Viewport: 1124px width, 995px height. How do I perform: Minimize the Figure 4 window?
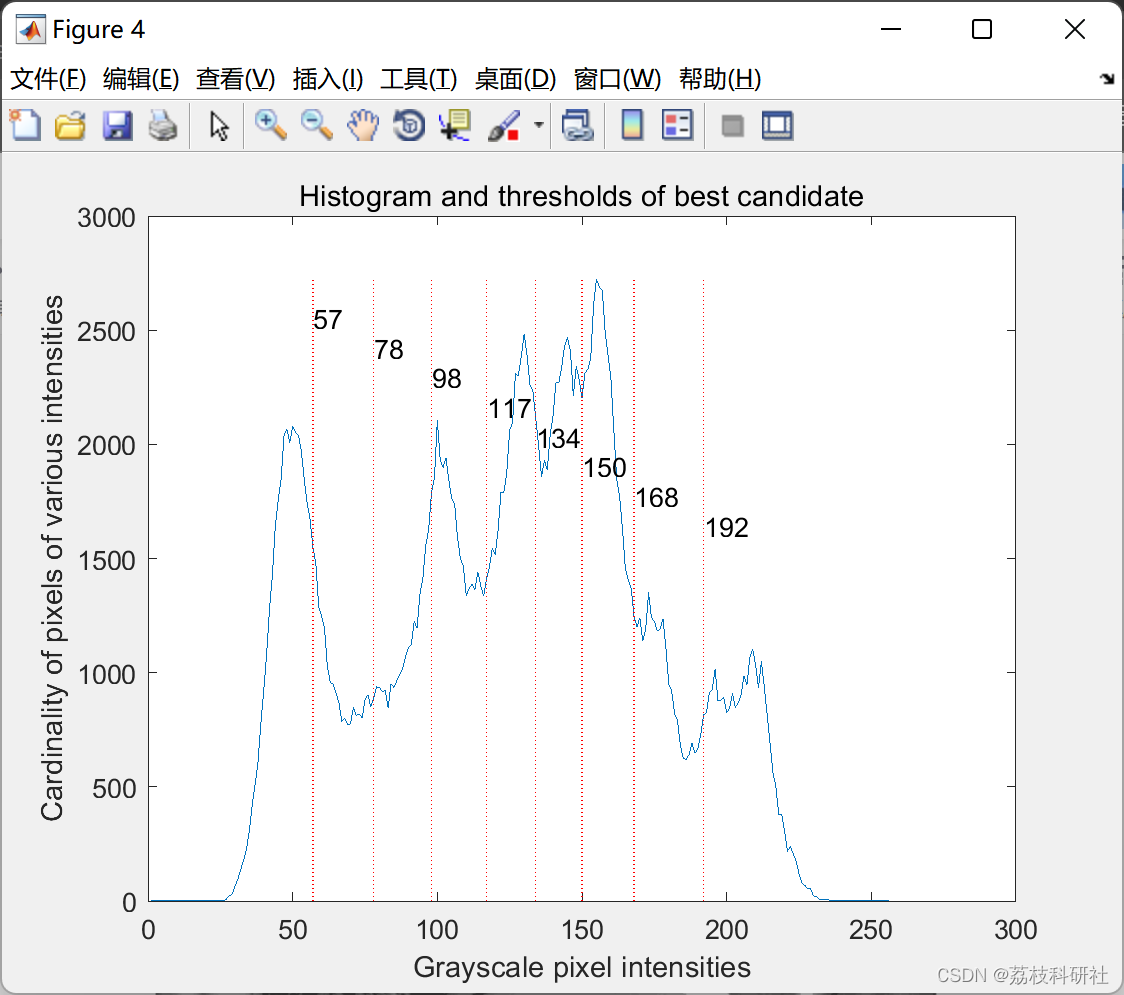(891, 29)
